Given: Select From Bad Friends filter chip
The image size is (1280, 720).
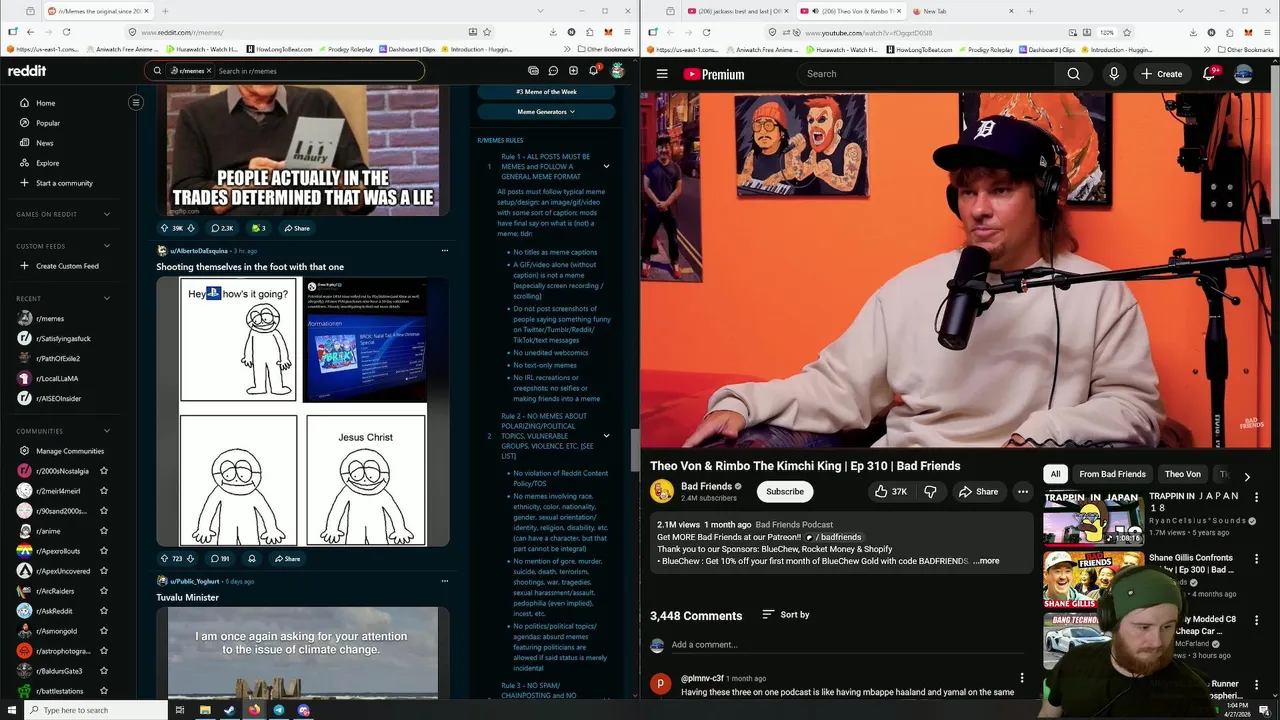Looking at the screenshot, I should click(x=1112, y=474).
